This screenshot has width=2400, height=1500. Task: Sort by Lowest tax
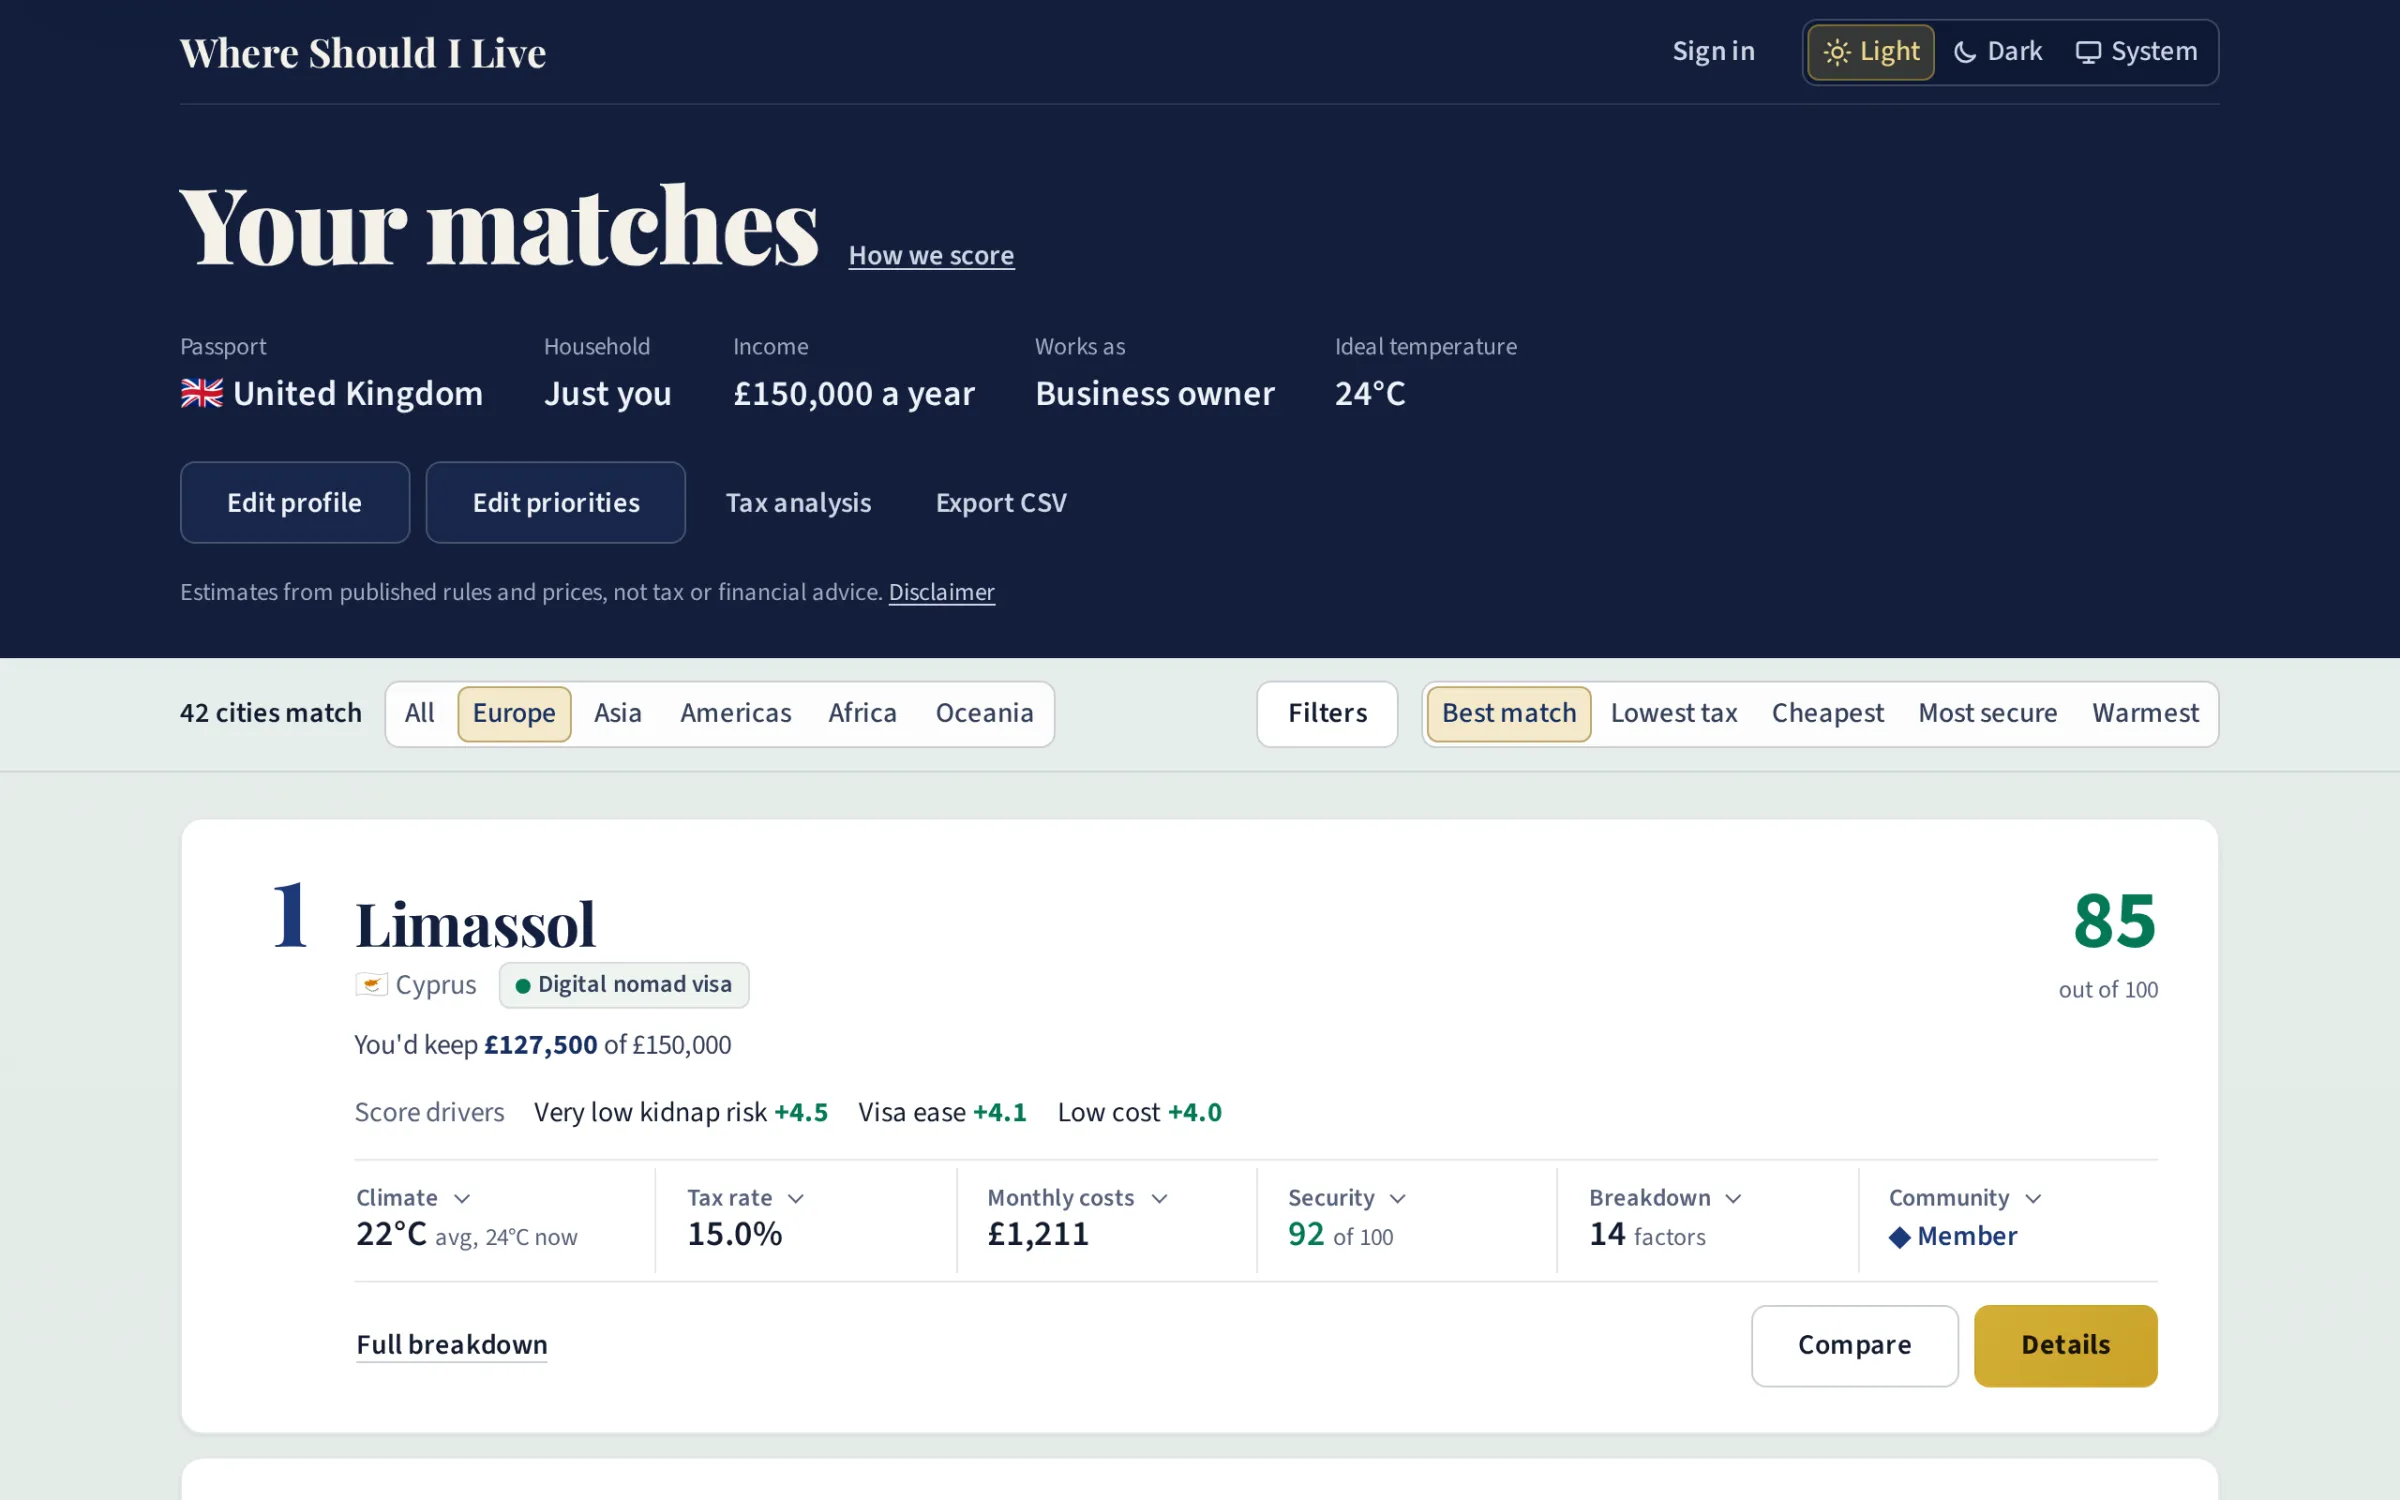click(x=1674, y=714)
